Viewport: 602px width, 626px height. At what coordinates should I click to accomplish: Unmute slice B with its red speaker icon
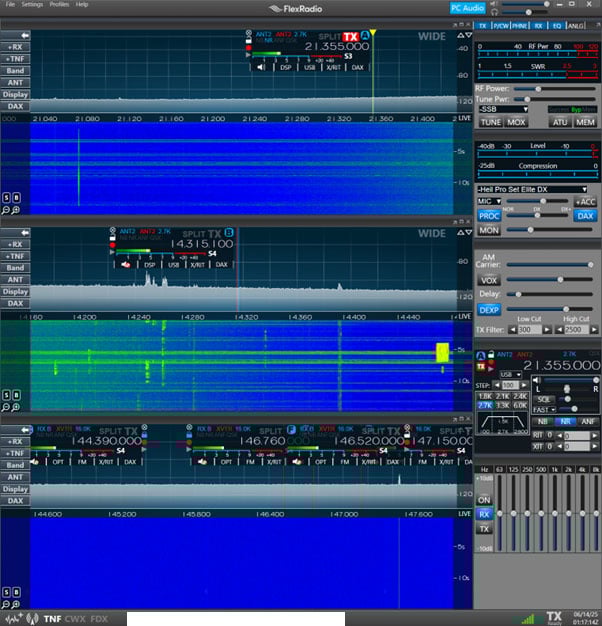click(126, 265)
